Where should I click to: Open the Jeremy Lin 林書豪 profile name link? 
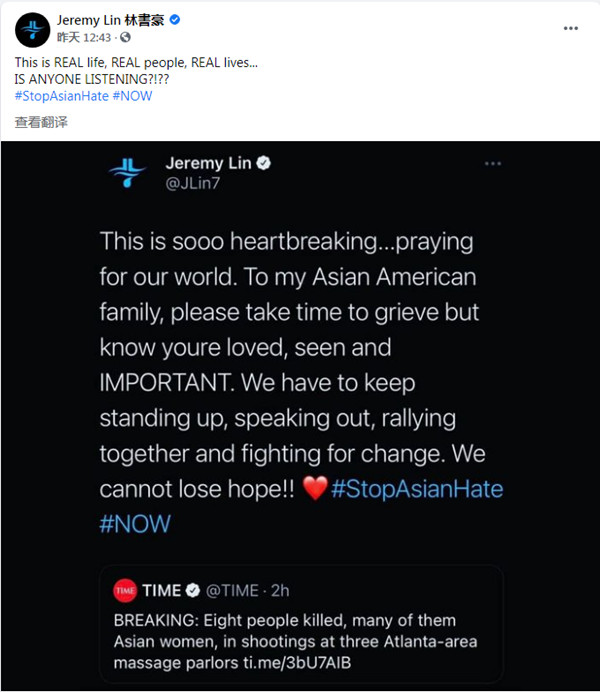click(x=110, y=20)
